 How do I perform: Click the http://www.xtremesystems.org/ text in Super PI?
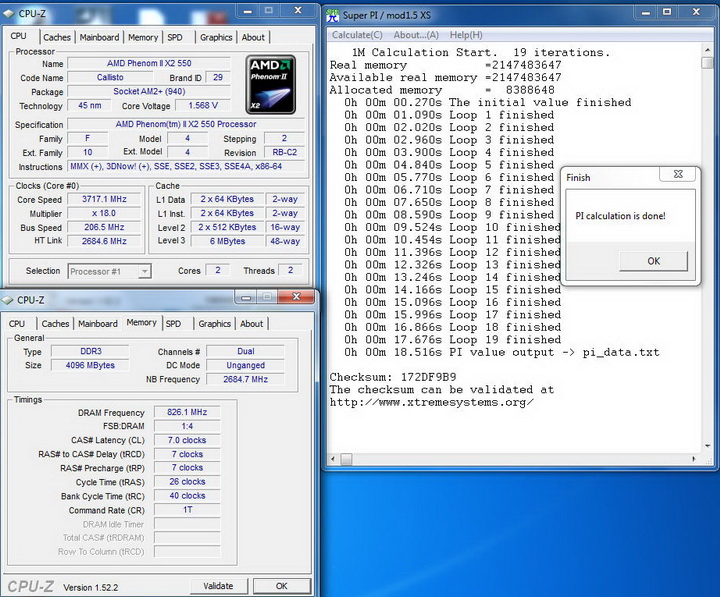tap(432, 403)
